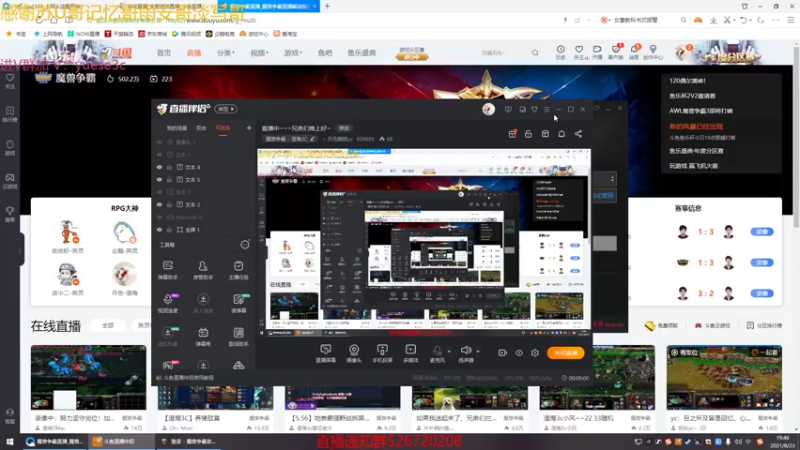Add a new scene with the plus button
The height and width of the screenshot is (450, 800).
(x=249, y=128)
